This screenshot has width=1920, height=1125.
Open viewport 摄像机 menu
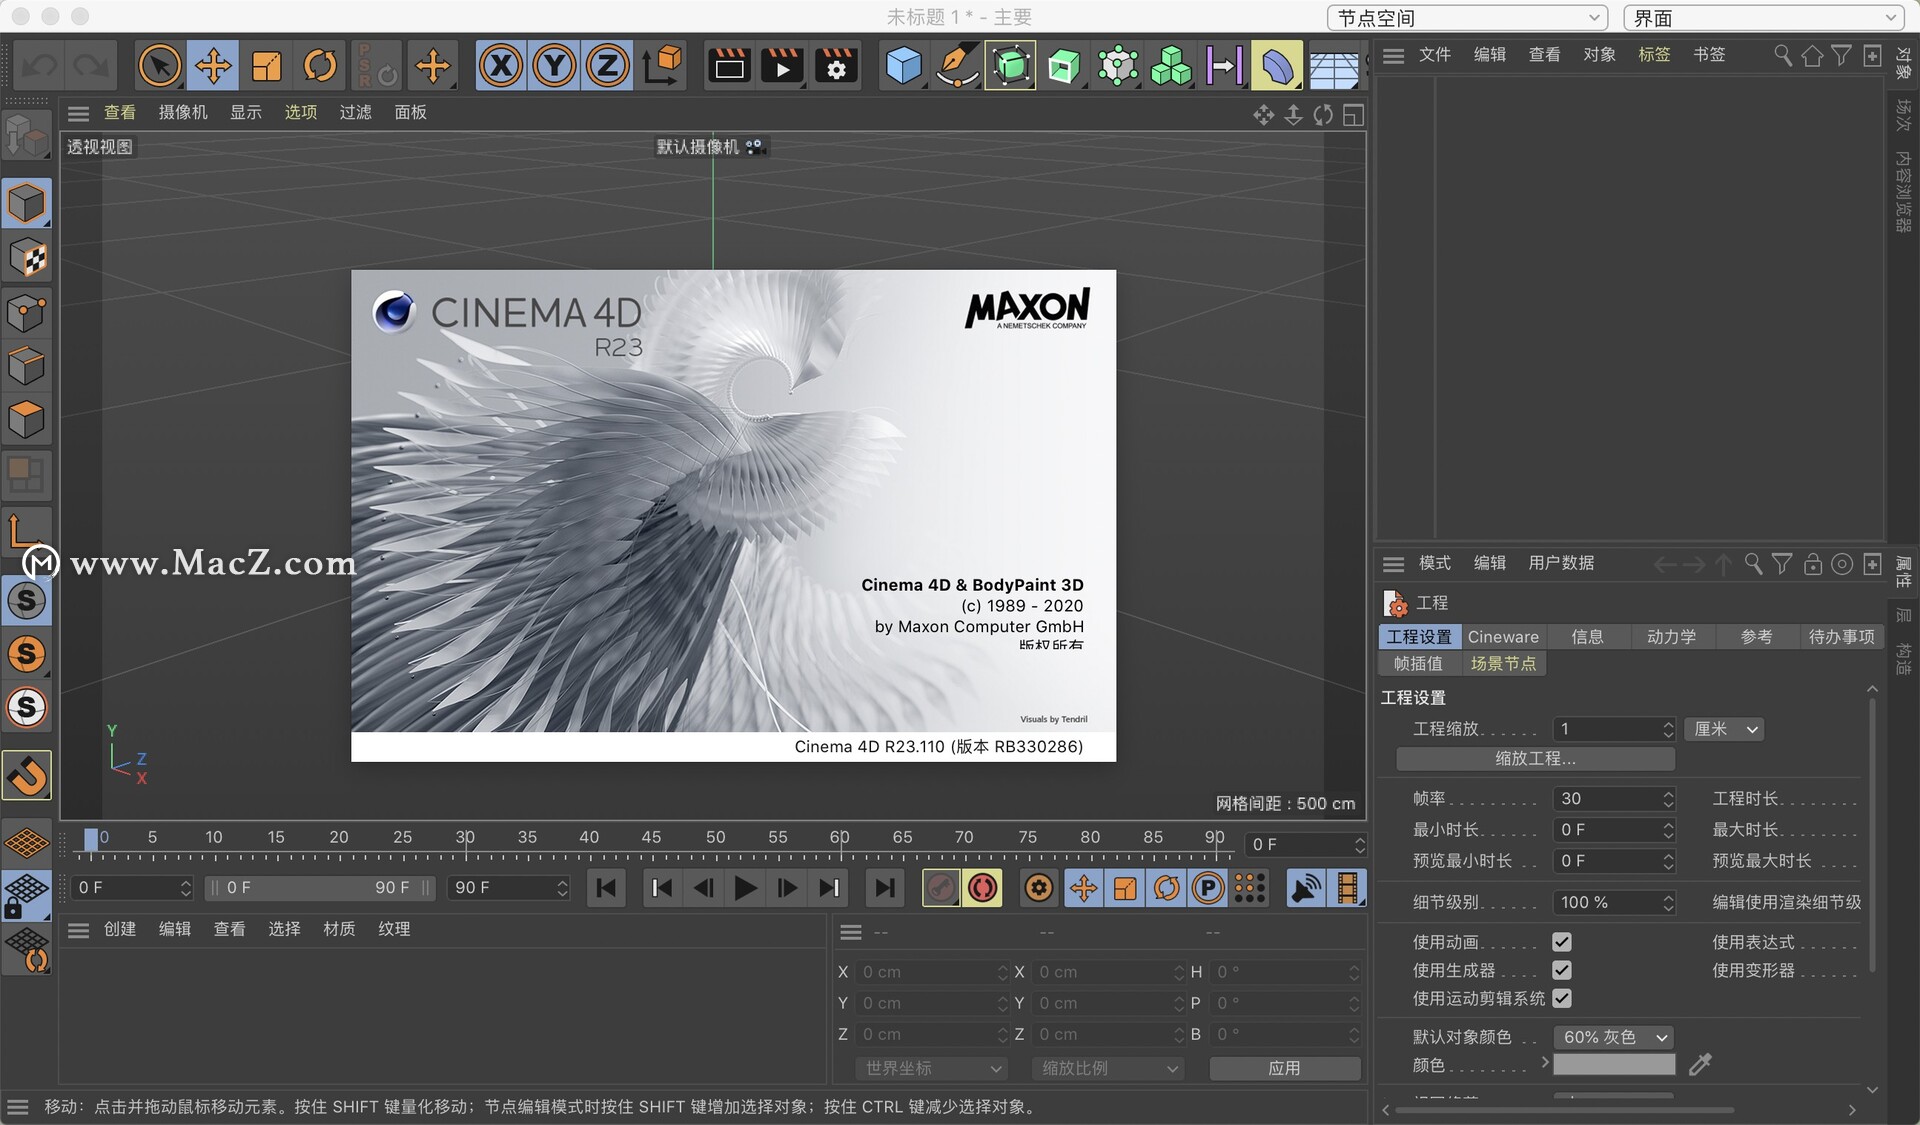pos(183,112)
